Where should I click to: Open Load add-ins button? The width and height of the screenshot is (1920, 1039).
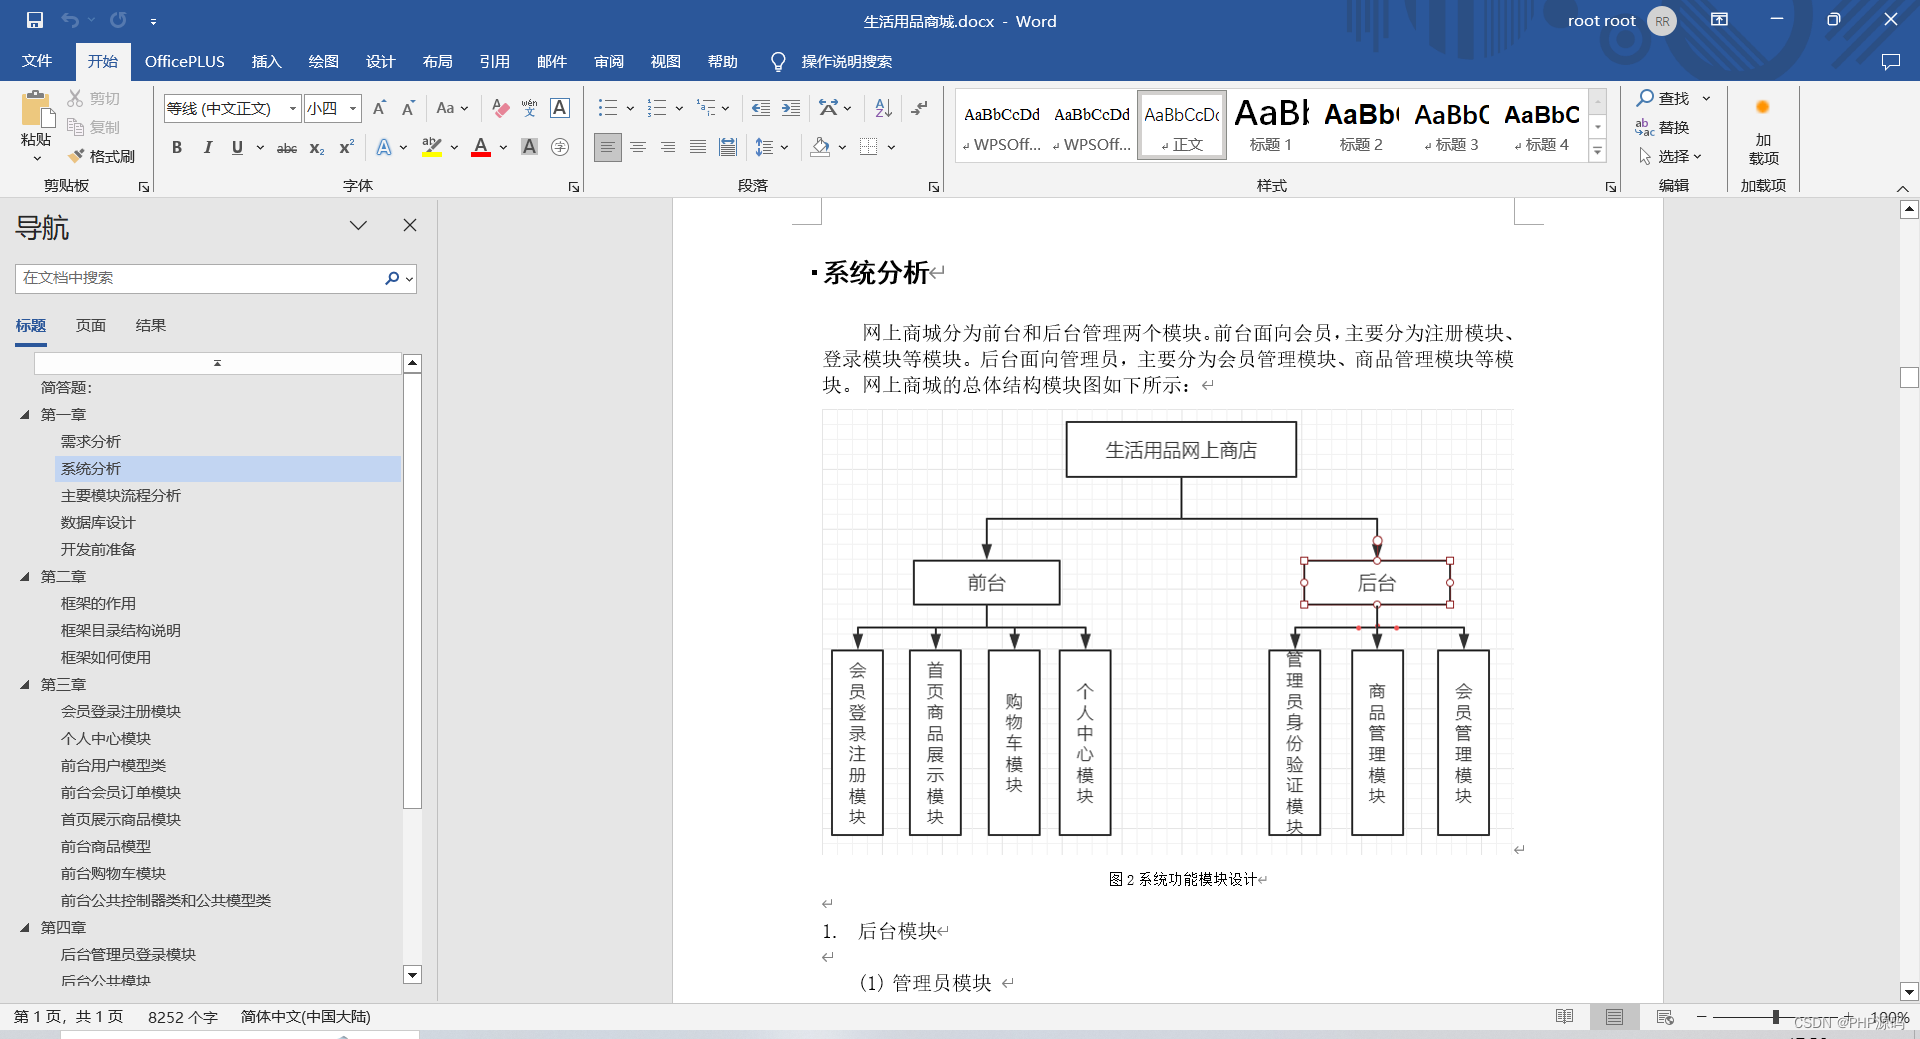point(1763,129)
